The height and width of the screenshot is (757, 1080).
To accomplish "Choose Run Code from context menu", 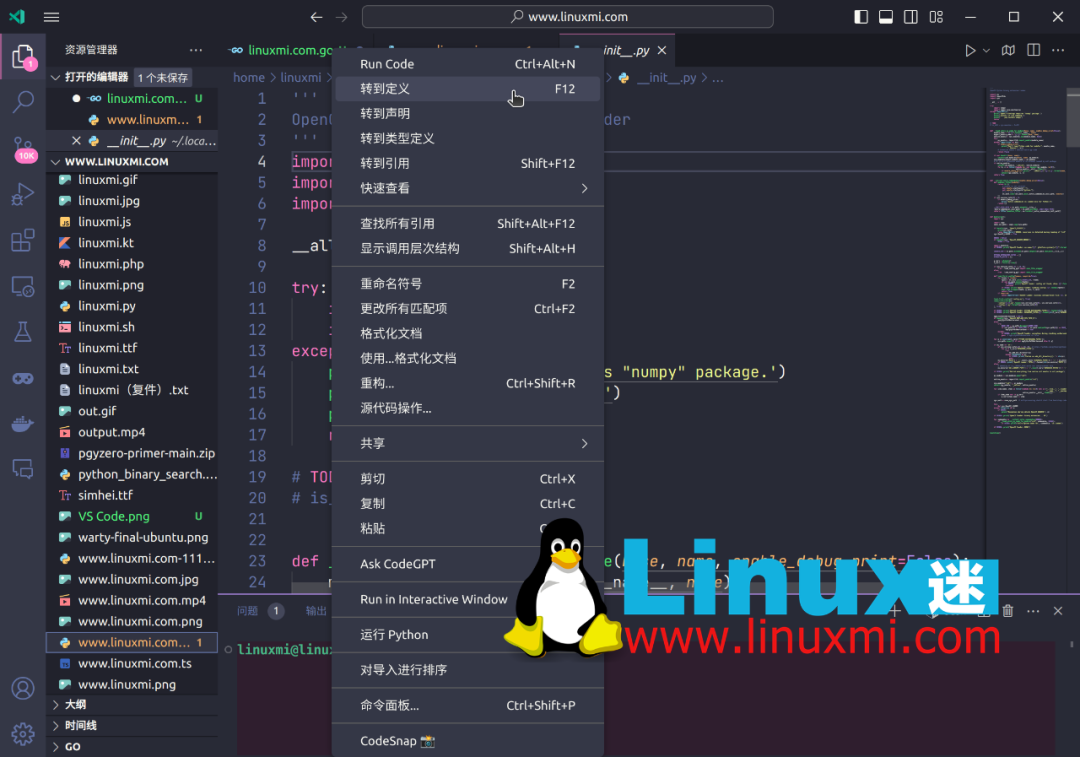I will tap(468, 64).
